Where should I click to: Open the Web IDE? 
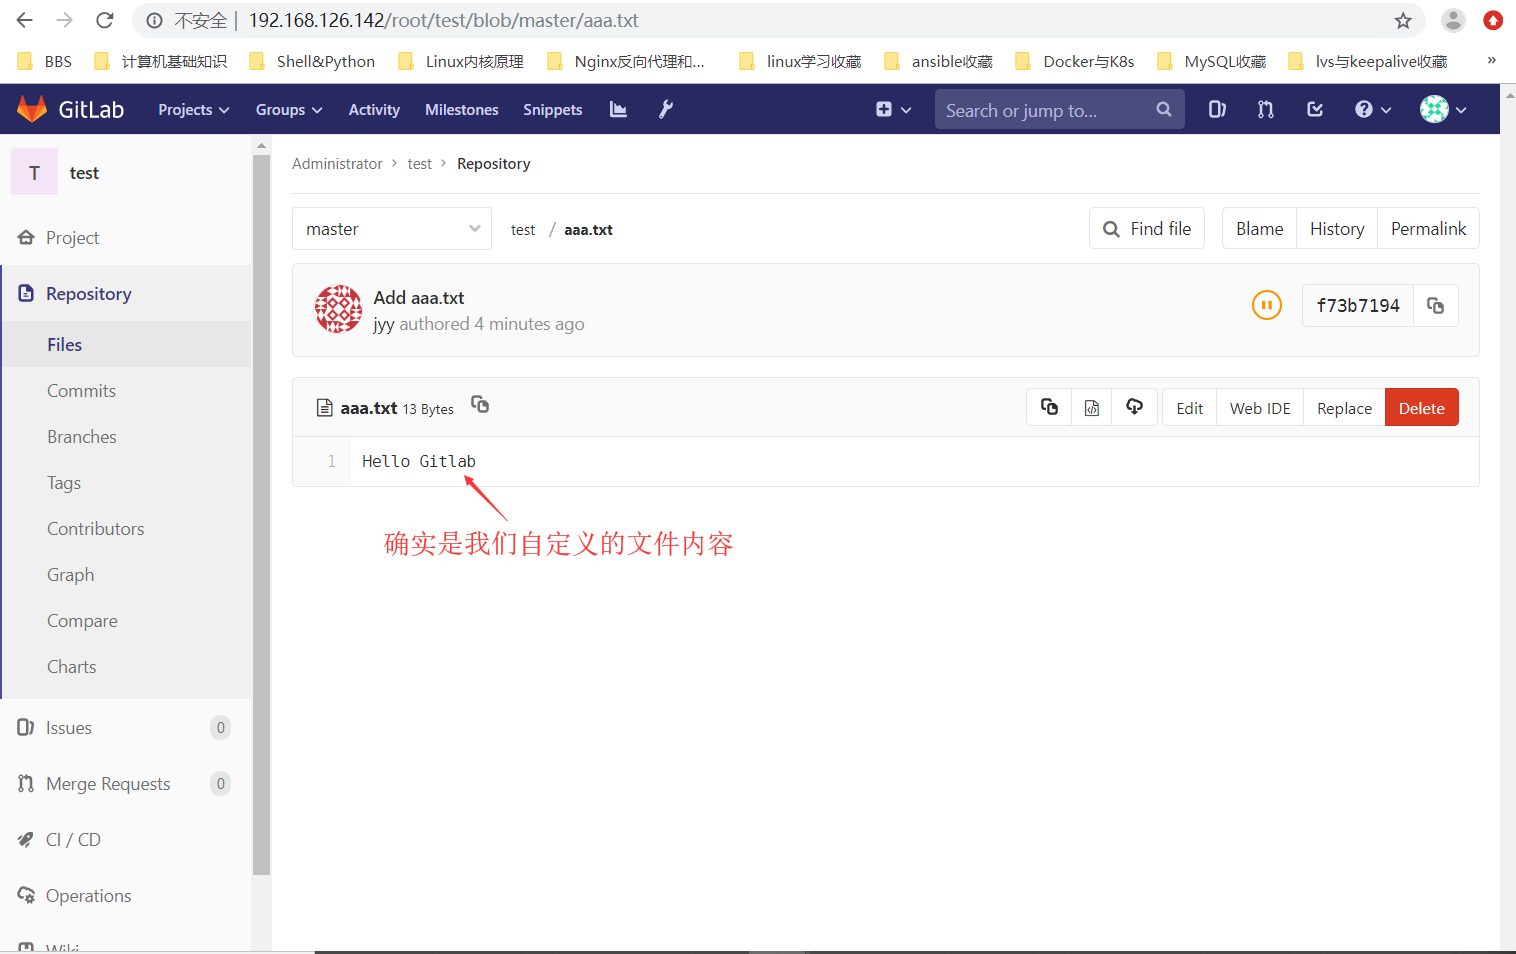coord(1259,407)
